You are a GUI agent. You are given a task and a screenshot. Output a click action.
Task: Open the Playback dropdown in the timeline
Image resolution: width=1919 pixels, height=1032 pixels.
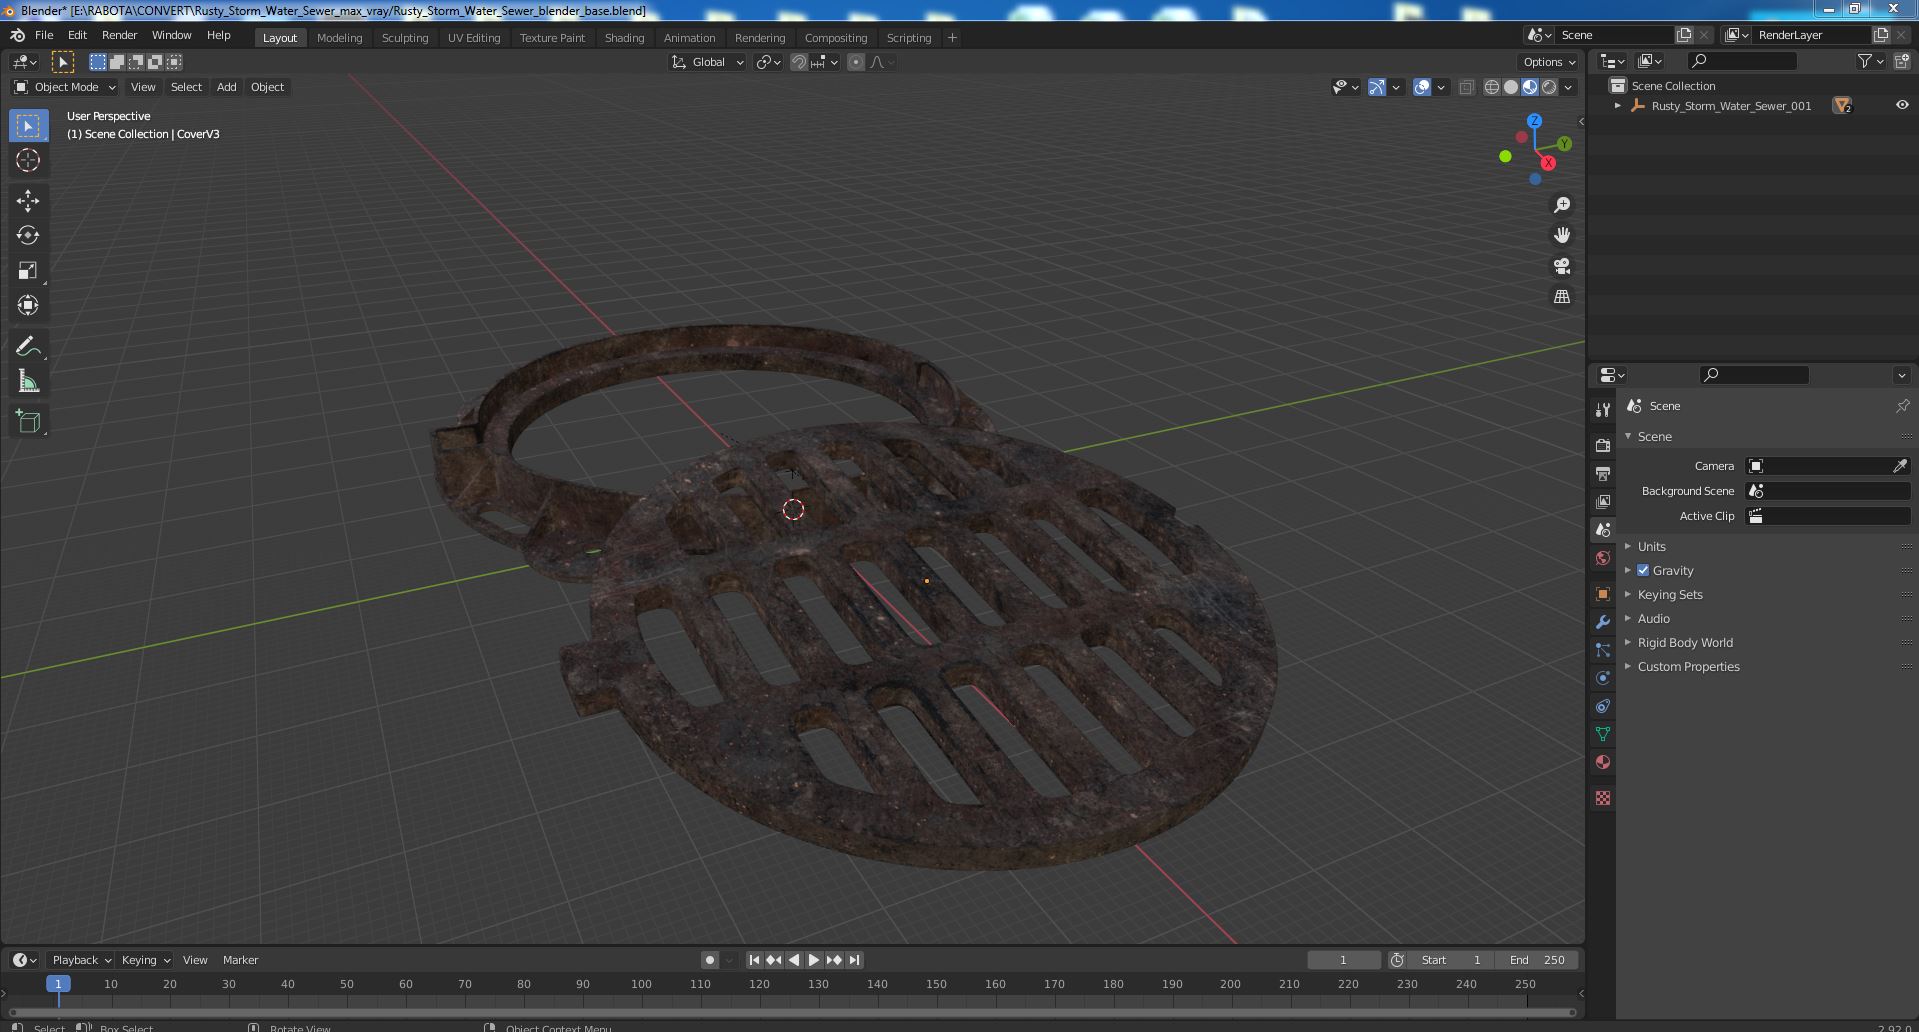pyautogui.click(x=81, y=960)
